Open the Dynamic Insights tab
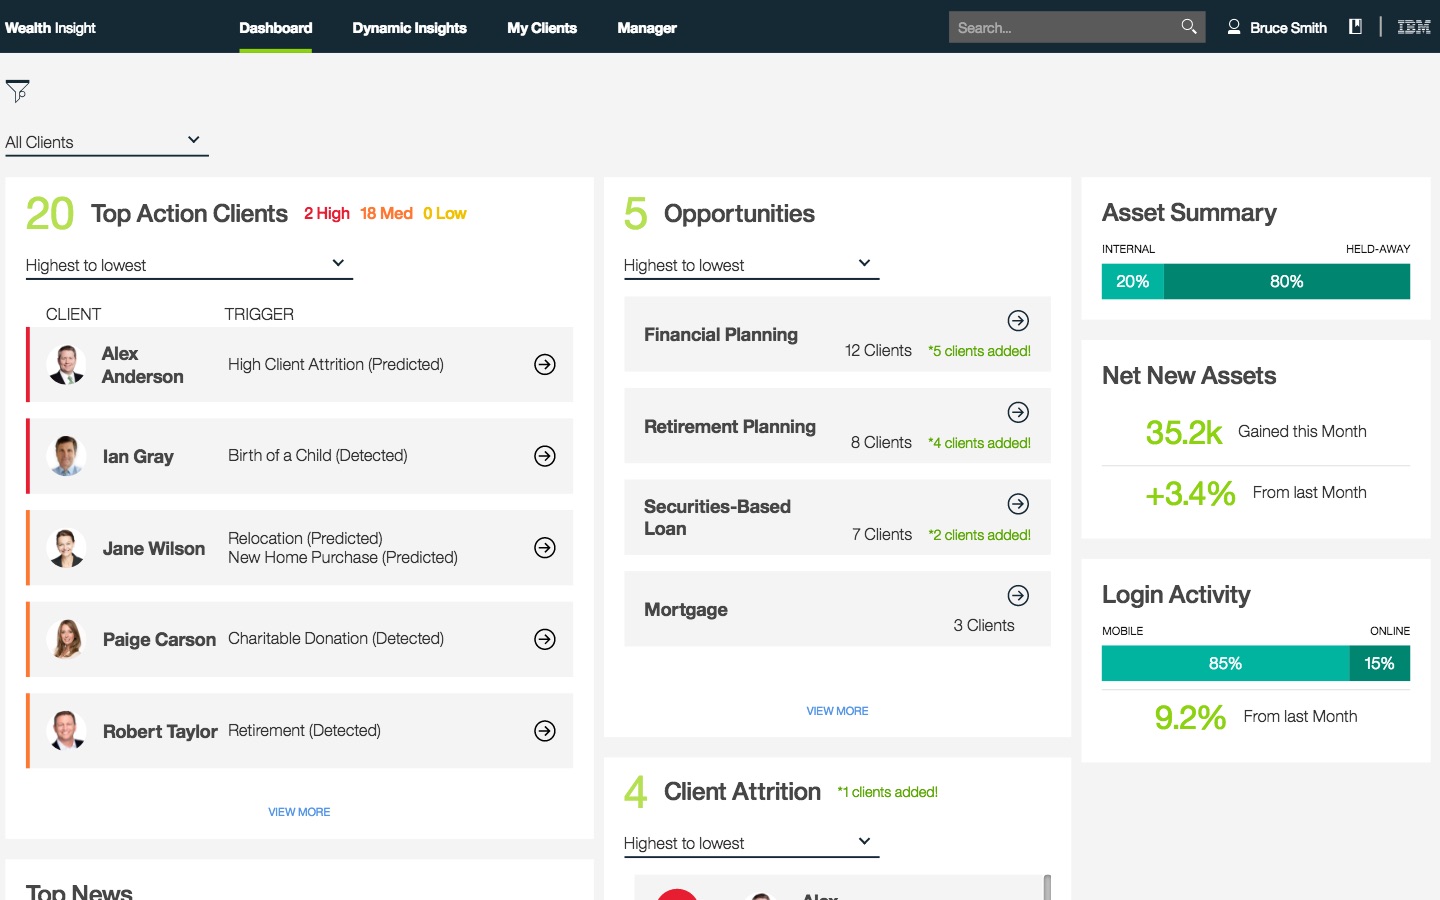 [409, 27]
